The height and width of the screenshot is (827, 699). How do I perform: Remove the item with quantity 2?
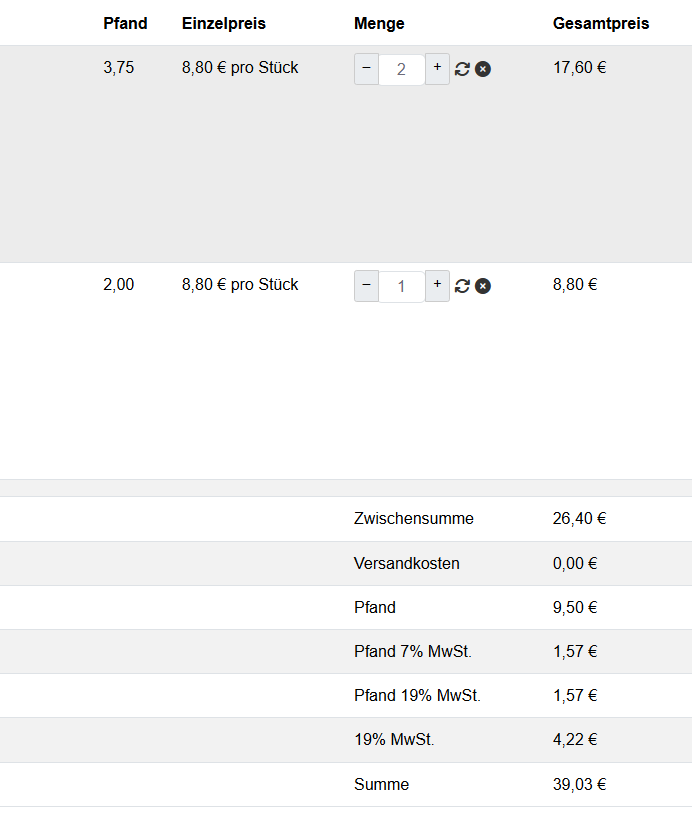pyautogui.click(x=483, y=69)
